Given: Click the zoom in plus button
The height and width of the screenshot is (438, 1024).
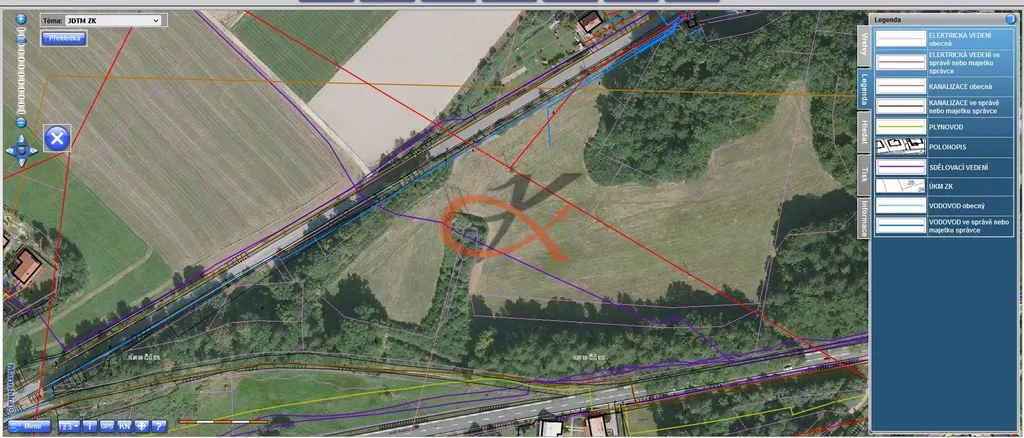Looking at the screenshot, I should [21, 19].
